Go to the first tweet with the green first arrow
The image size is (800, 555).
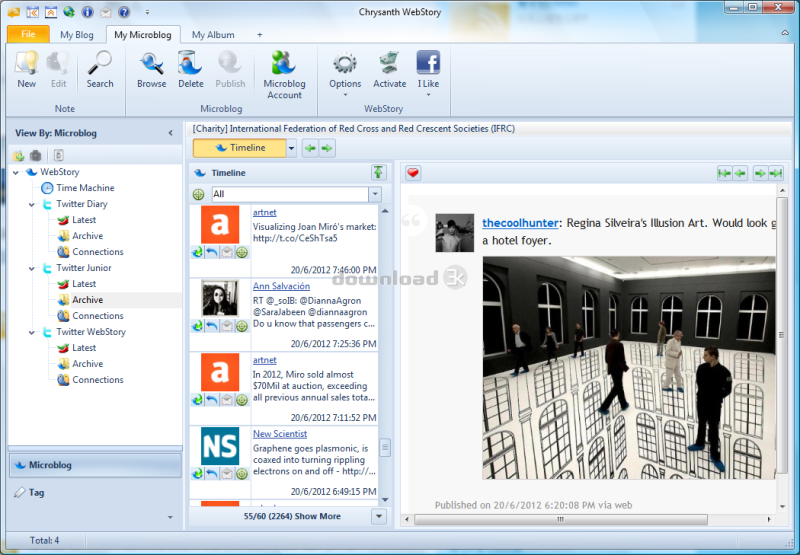[724, 173]
